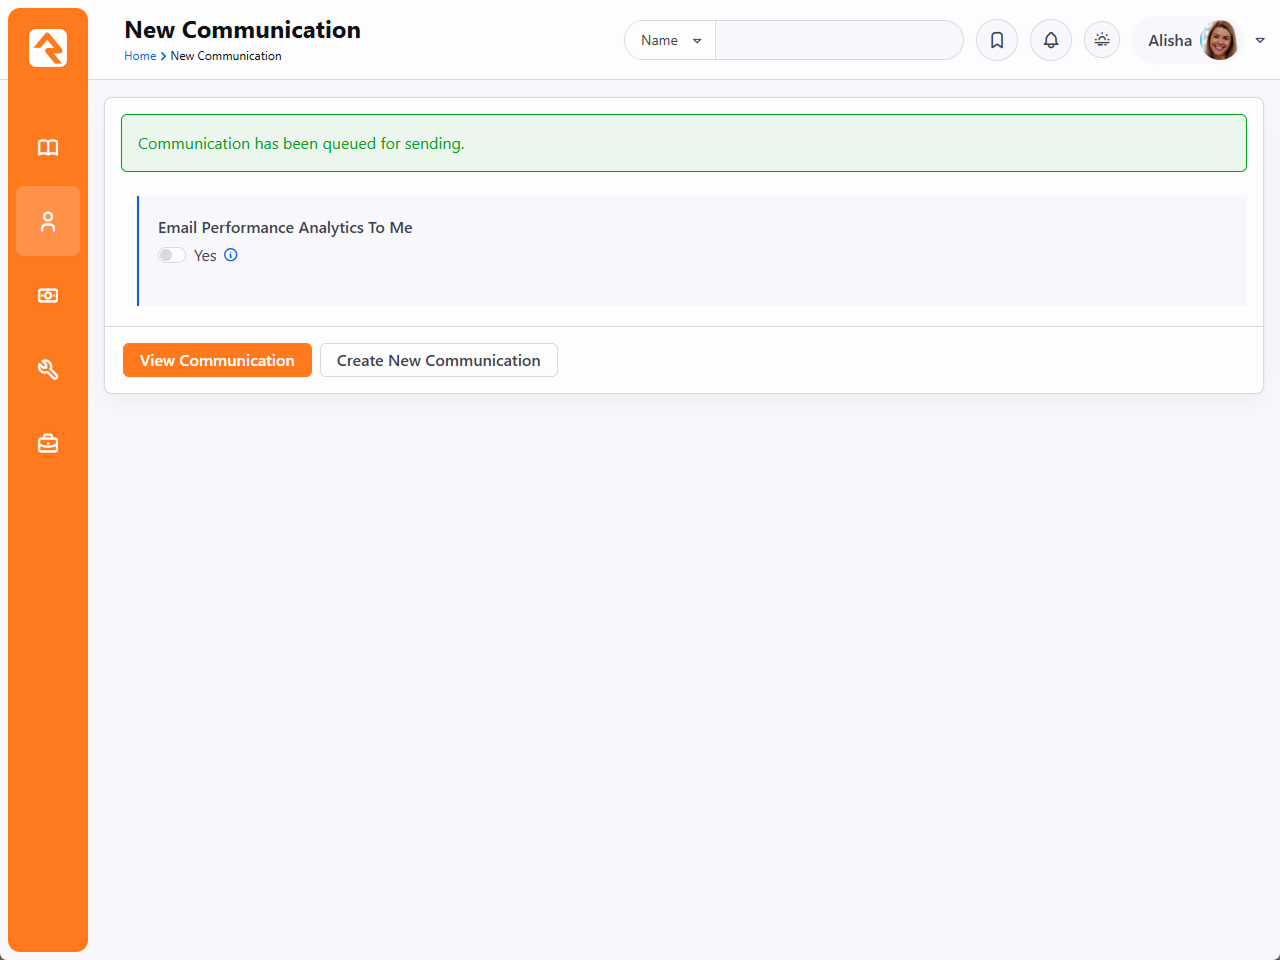The height and width of the screenshot is (960, 1280).
Task: Go to Home via breadcrumb link
Action: [140, 56]
